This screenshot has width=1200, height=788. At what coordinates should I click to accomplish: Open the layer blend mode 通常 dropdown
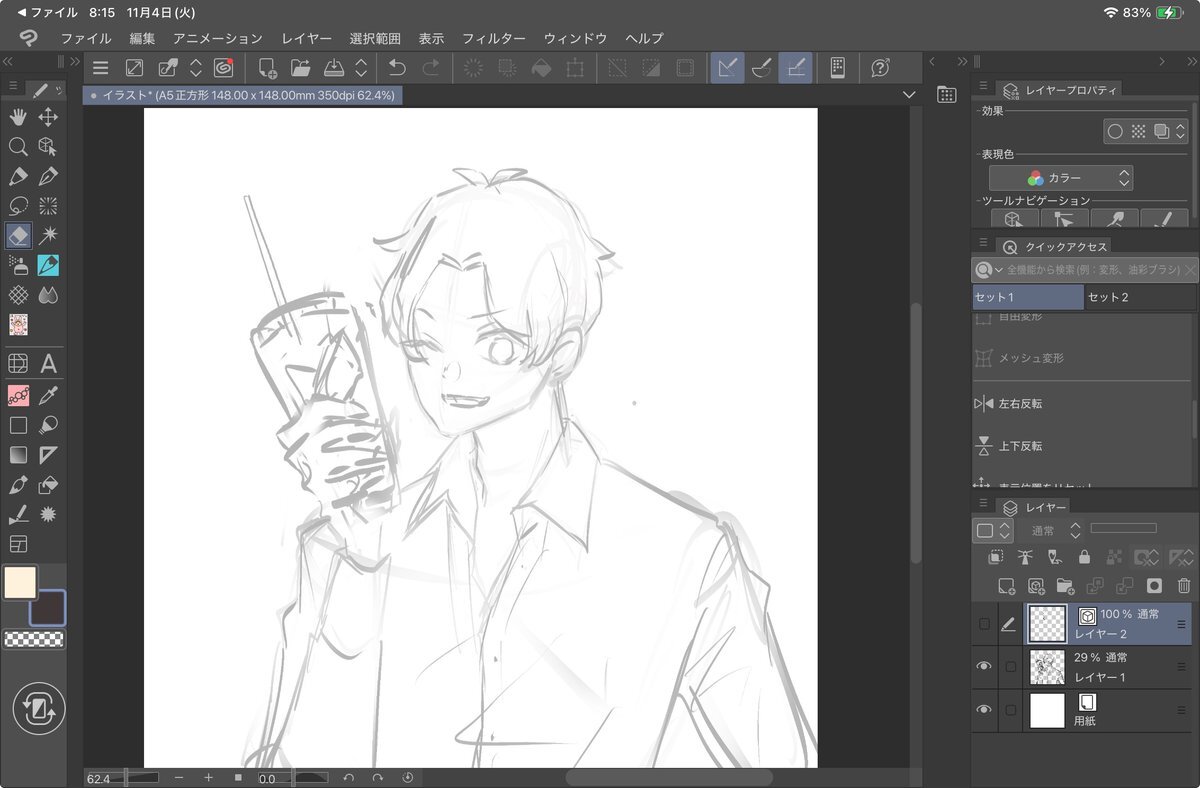coord(1054,531)
